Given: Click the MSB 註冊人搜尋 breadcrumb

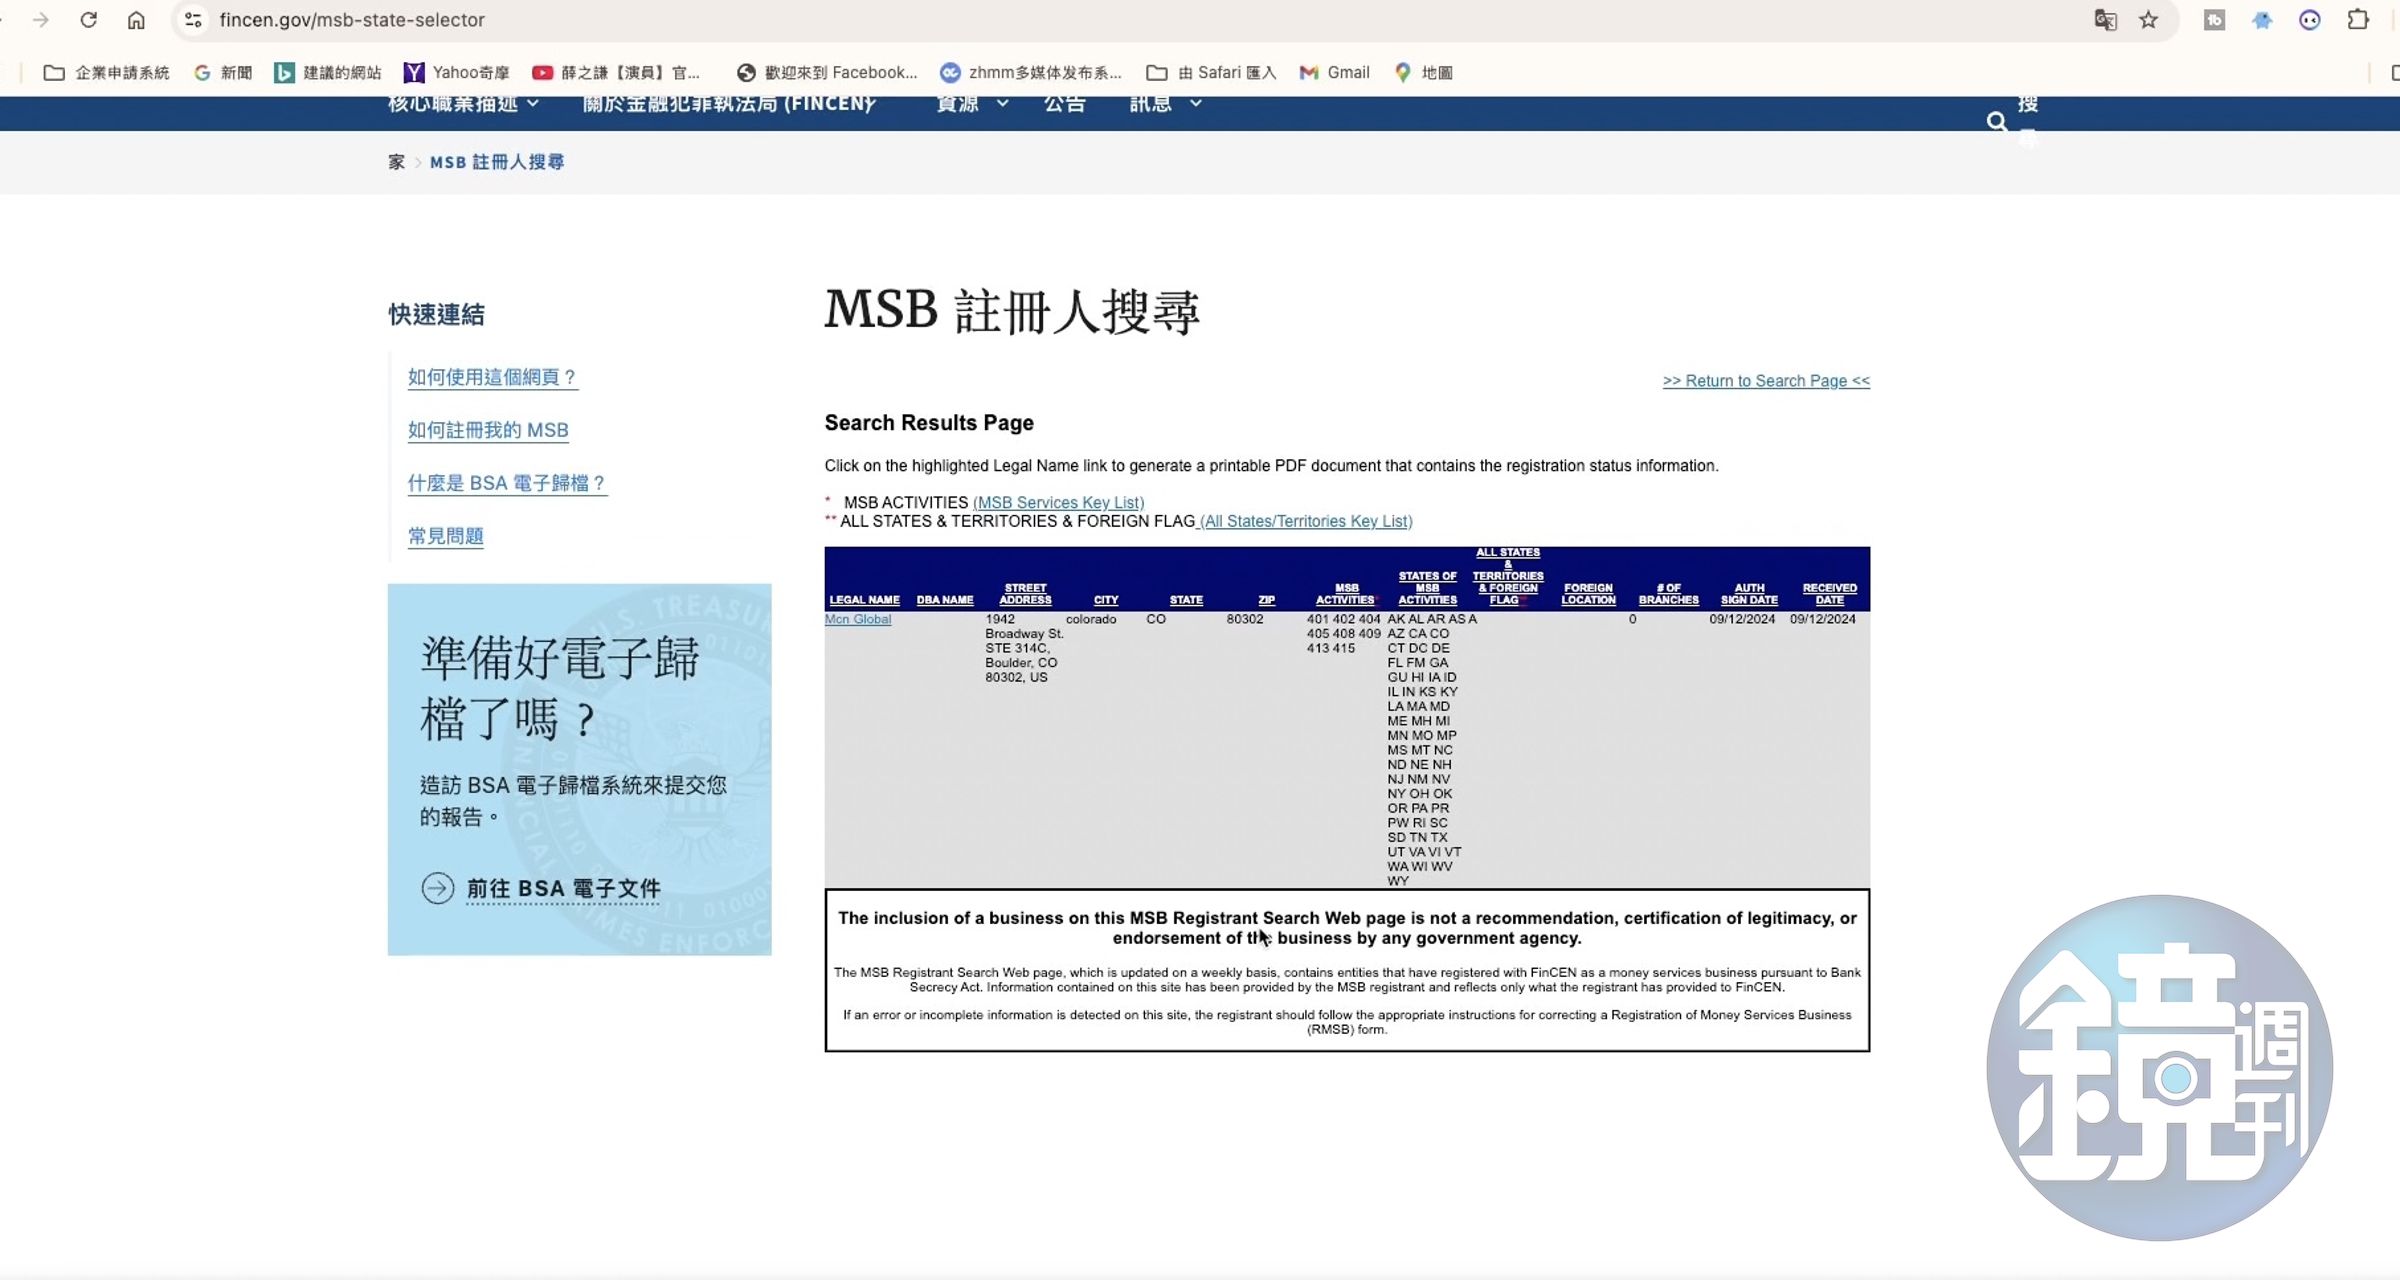Looking at the screenshot, I should (497, 162).
